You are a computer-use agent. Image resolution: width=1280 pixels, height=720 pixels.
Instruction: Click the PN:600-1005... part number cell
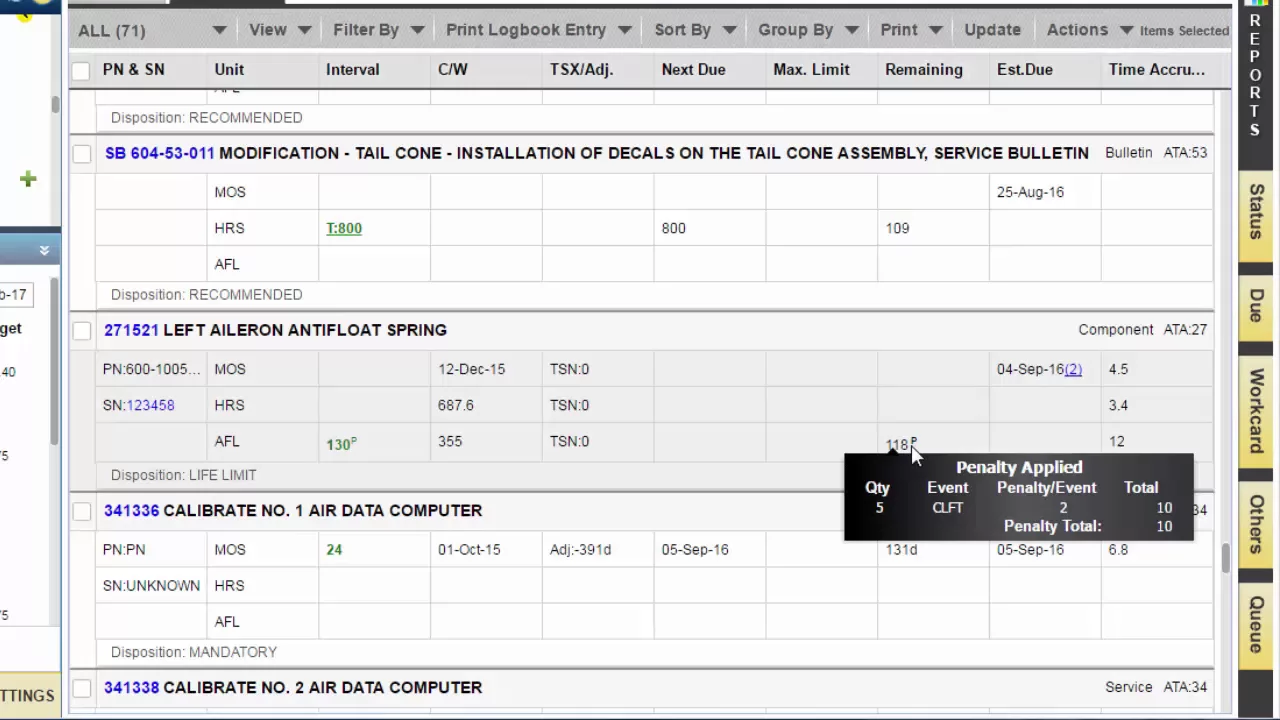pyautogui.click(x=152, y=370)
